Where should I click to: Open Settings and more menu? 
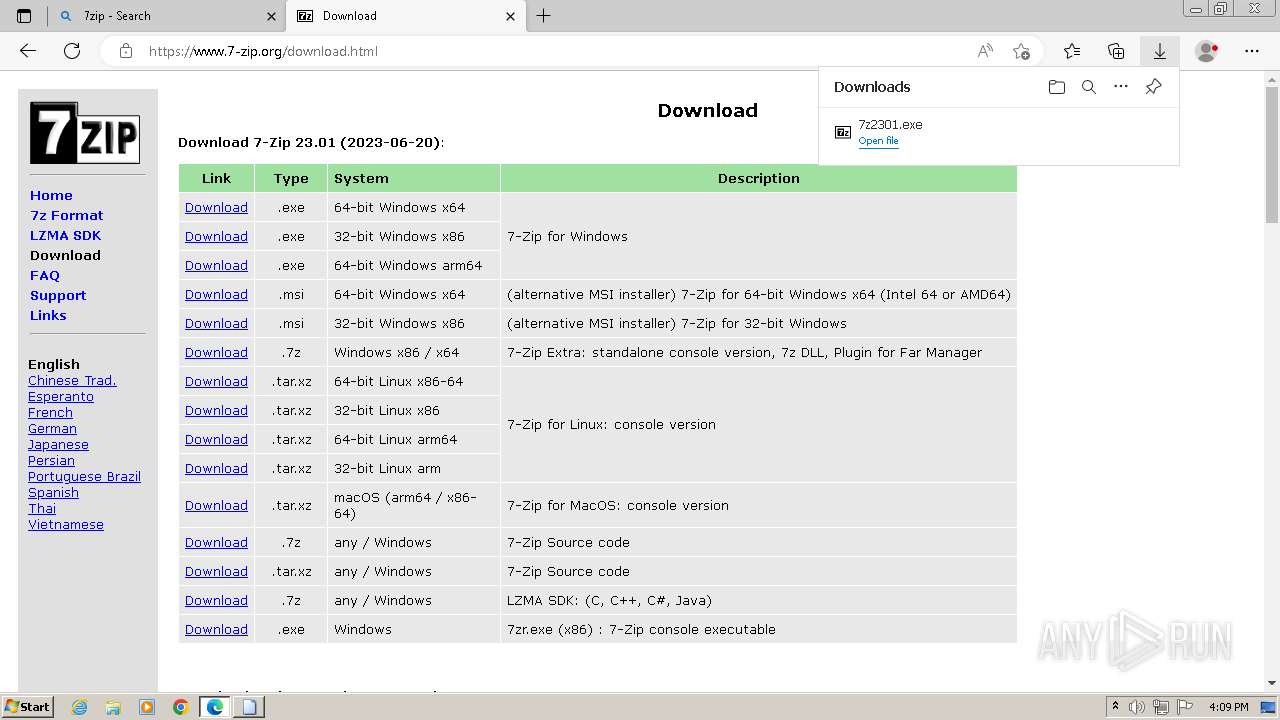point(1252,51)
